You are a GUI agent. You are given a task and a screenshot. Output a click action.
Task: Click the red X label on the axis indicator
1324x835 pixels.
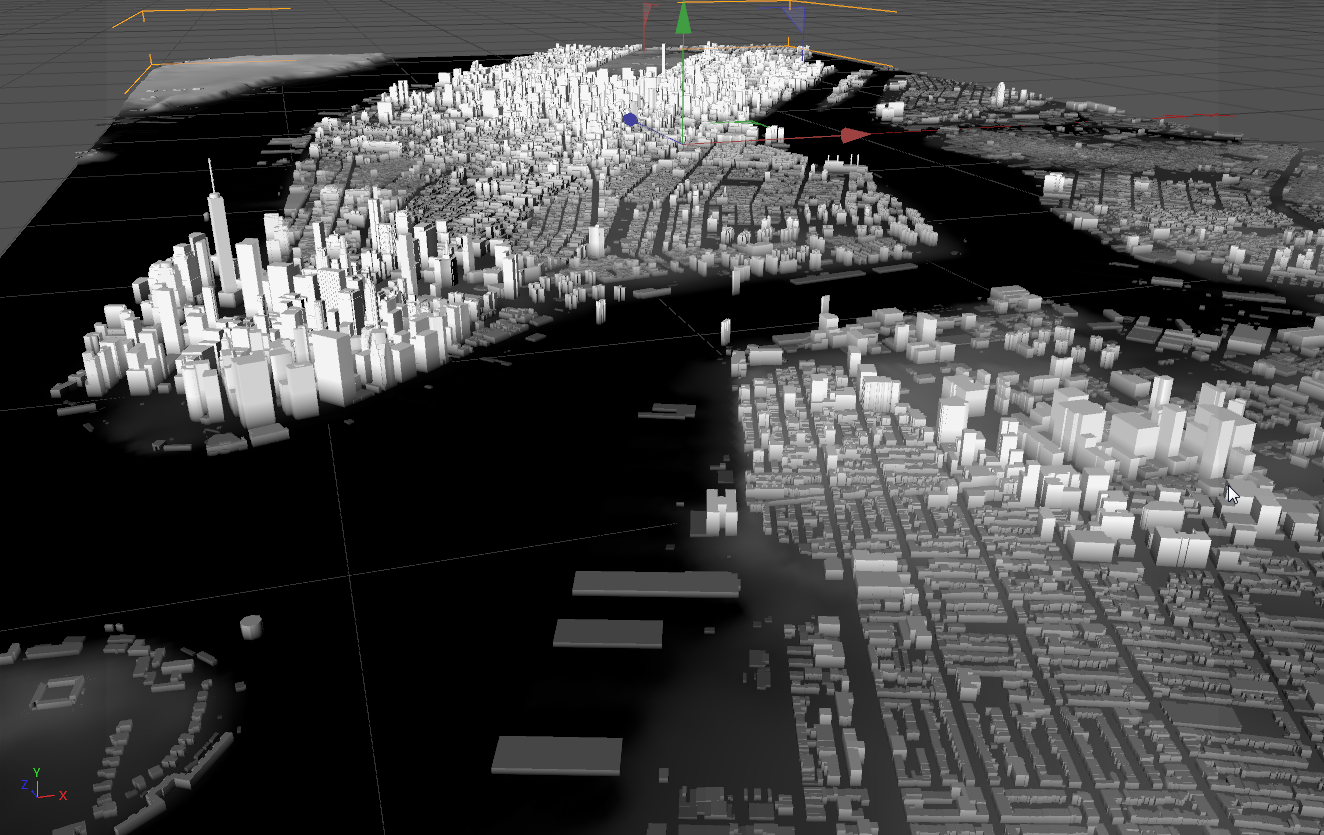point(62,795)
